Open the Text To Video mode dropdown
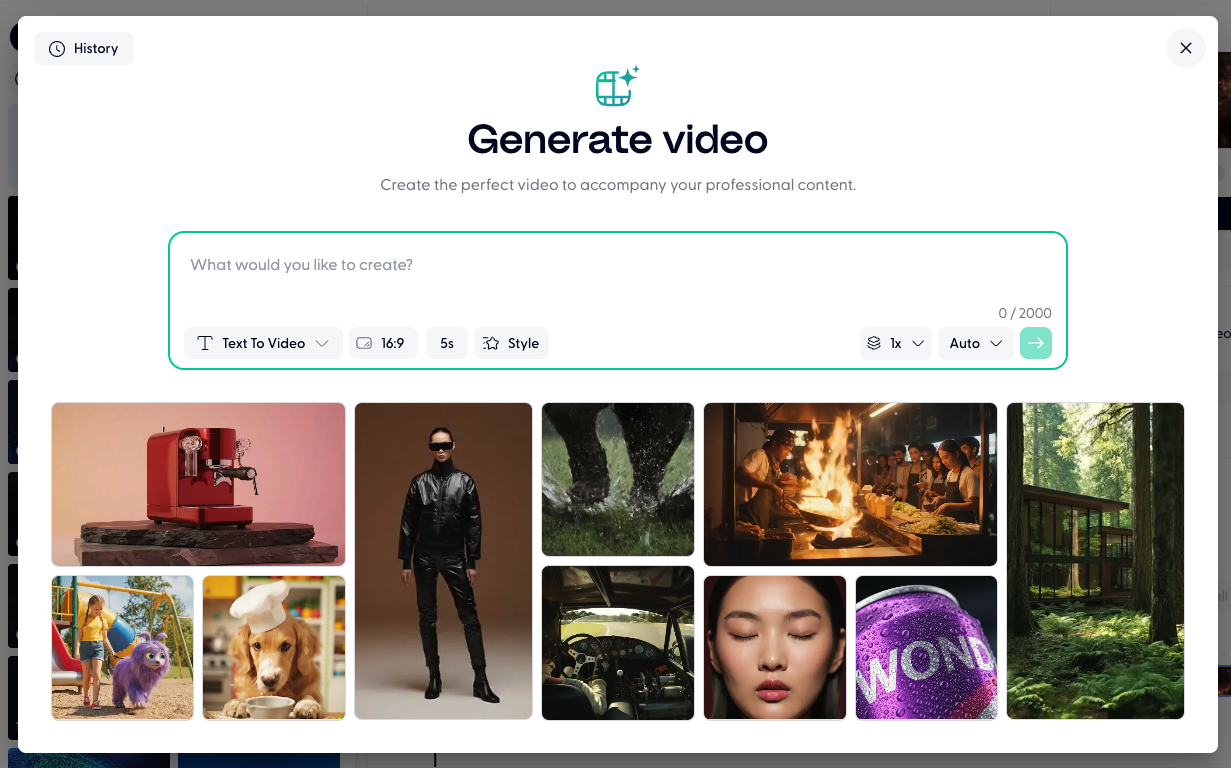The width and height of the screenshot is (1231, 768). point(264,343)
